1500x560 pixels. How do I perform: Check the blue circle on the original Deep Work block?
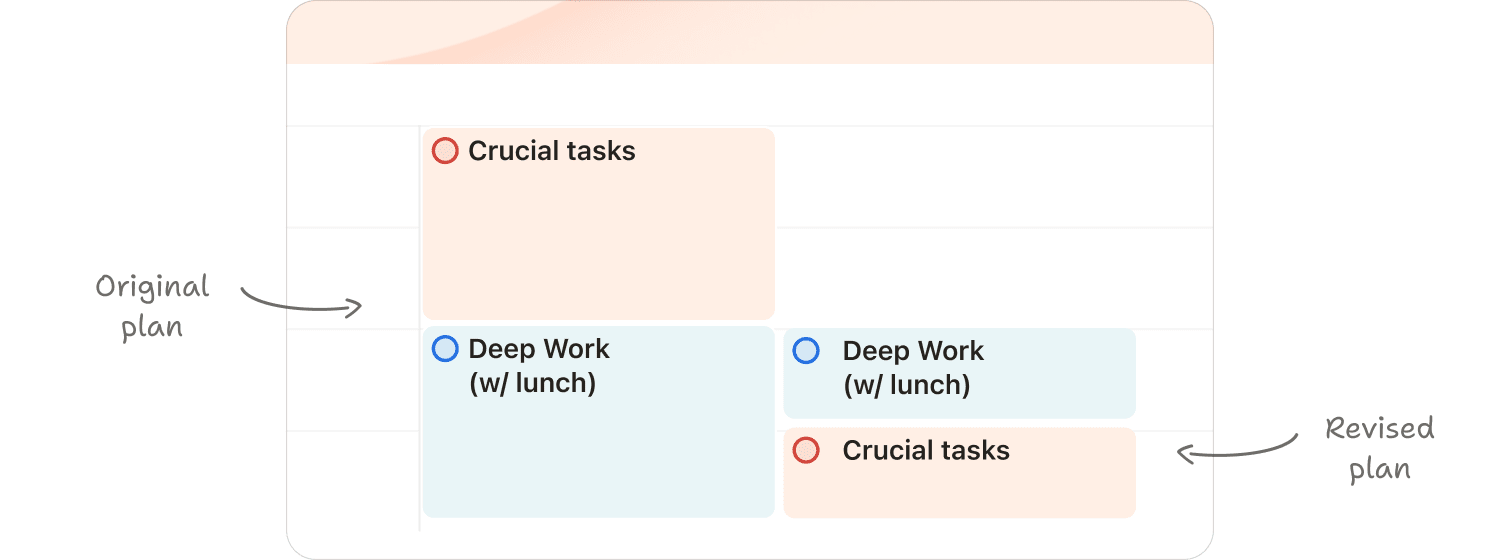tap(445, 349)
